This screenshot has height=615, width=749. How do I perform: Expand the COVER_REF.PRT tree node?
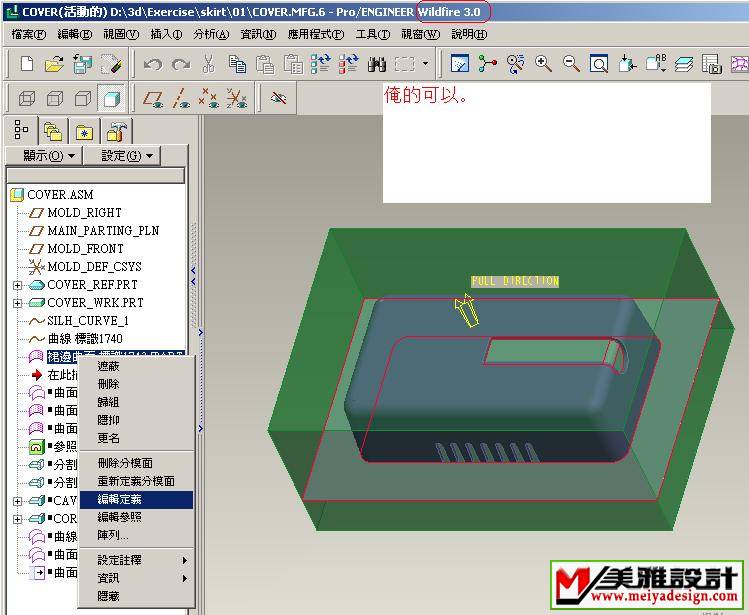click(x=17, y=285)
